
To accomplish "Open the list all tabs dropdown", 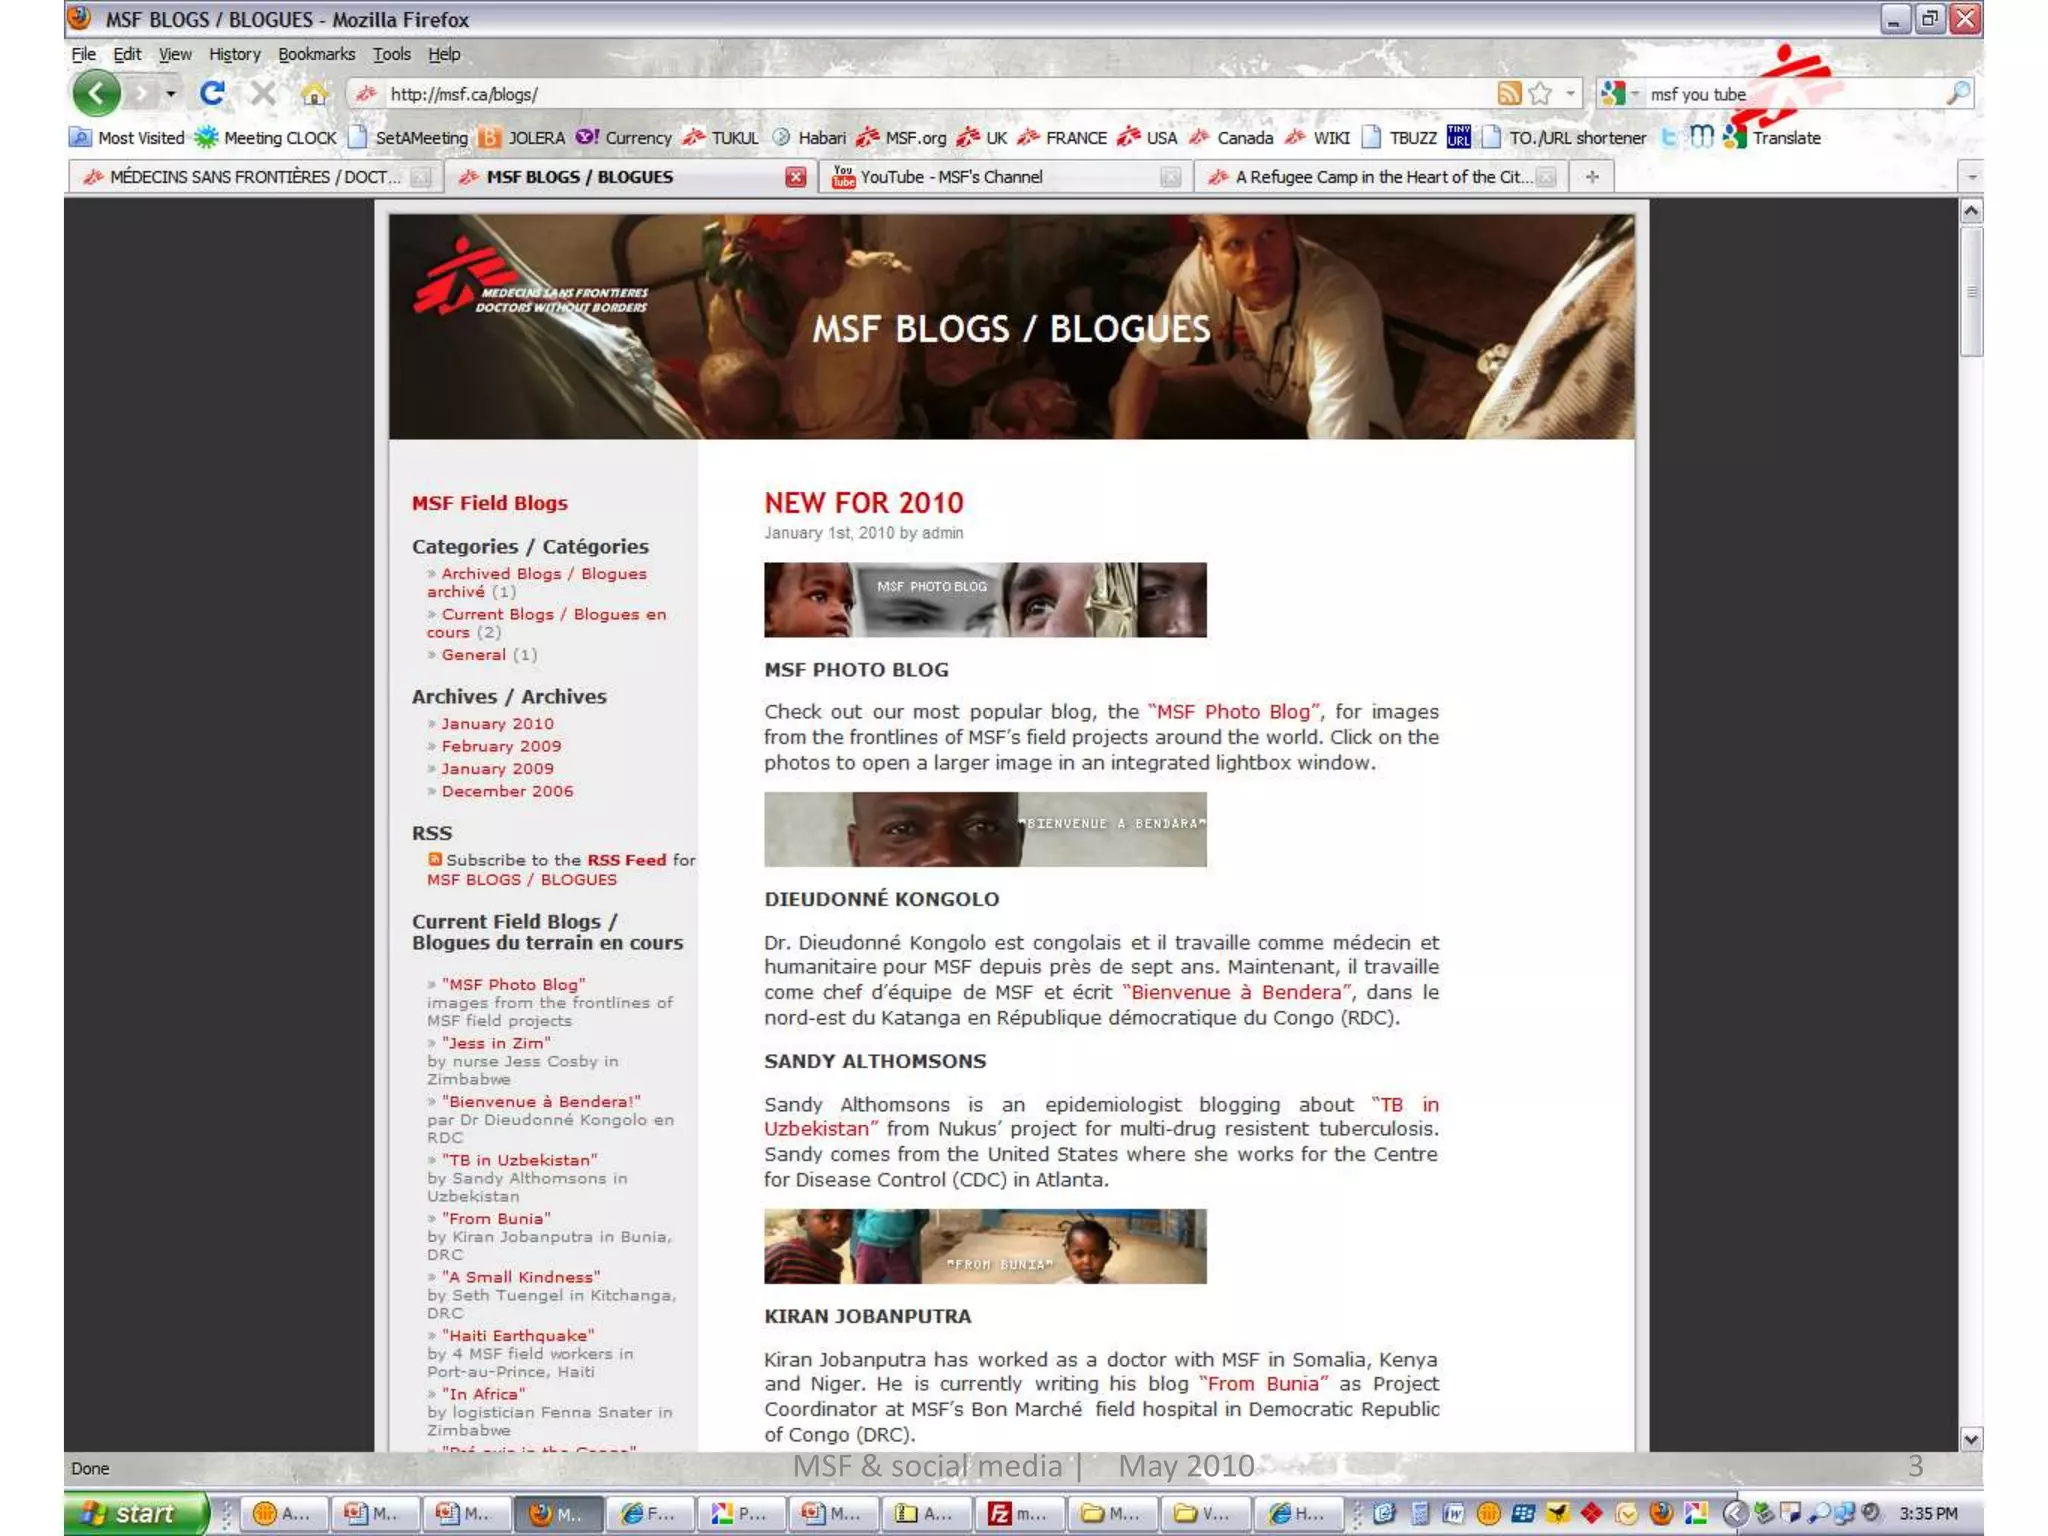I will coord(1971,177).
